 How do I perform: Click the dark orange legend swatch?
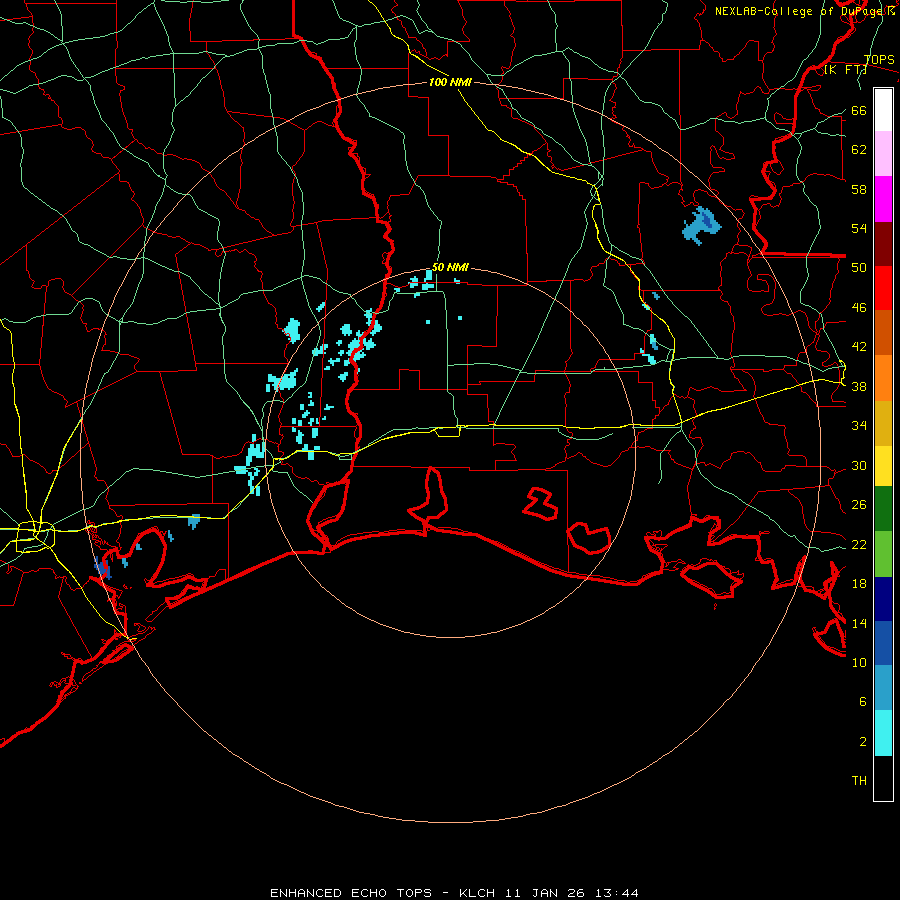click(883, 333)
